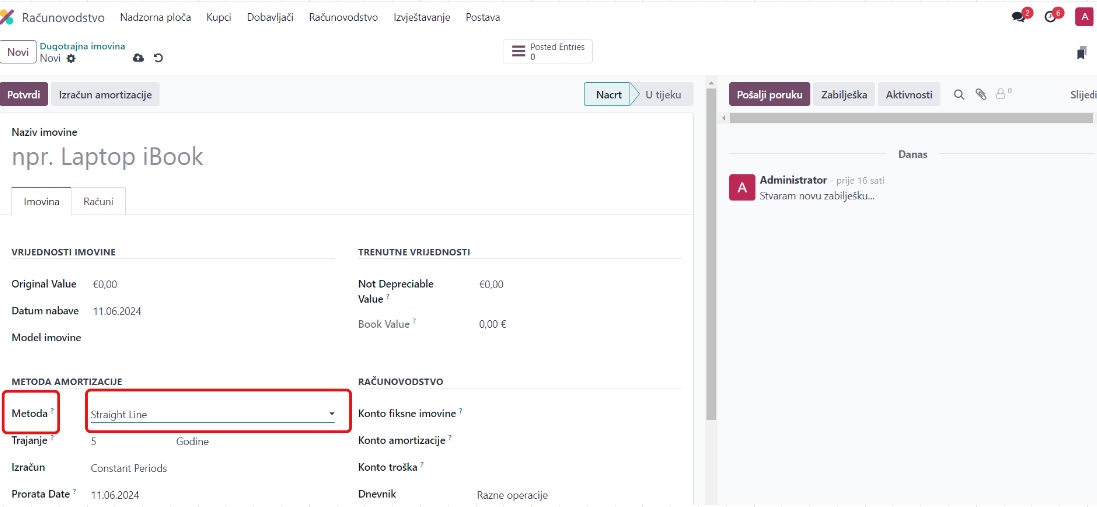The image size is (1097, 507).
Task: Click the gear actions icon next to Novi
Action: click(x=71, y=59)
